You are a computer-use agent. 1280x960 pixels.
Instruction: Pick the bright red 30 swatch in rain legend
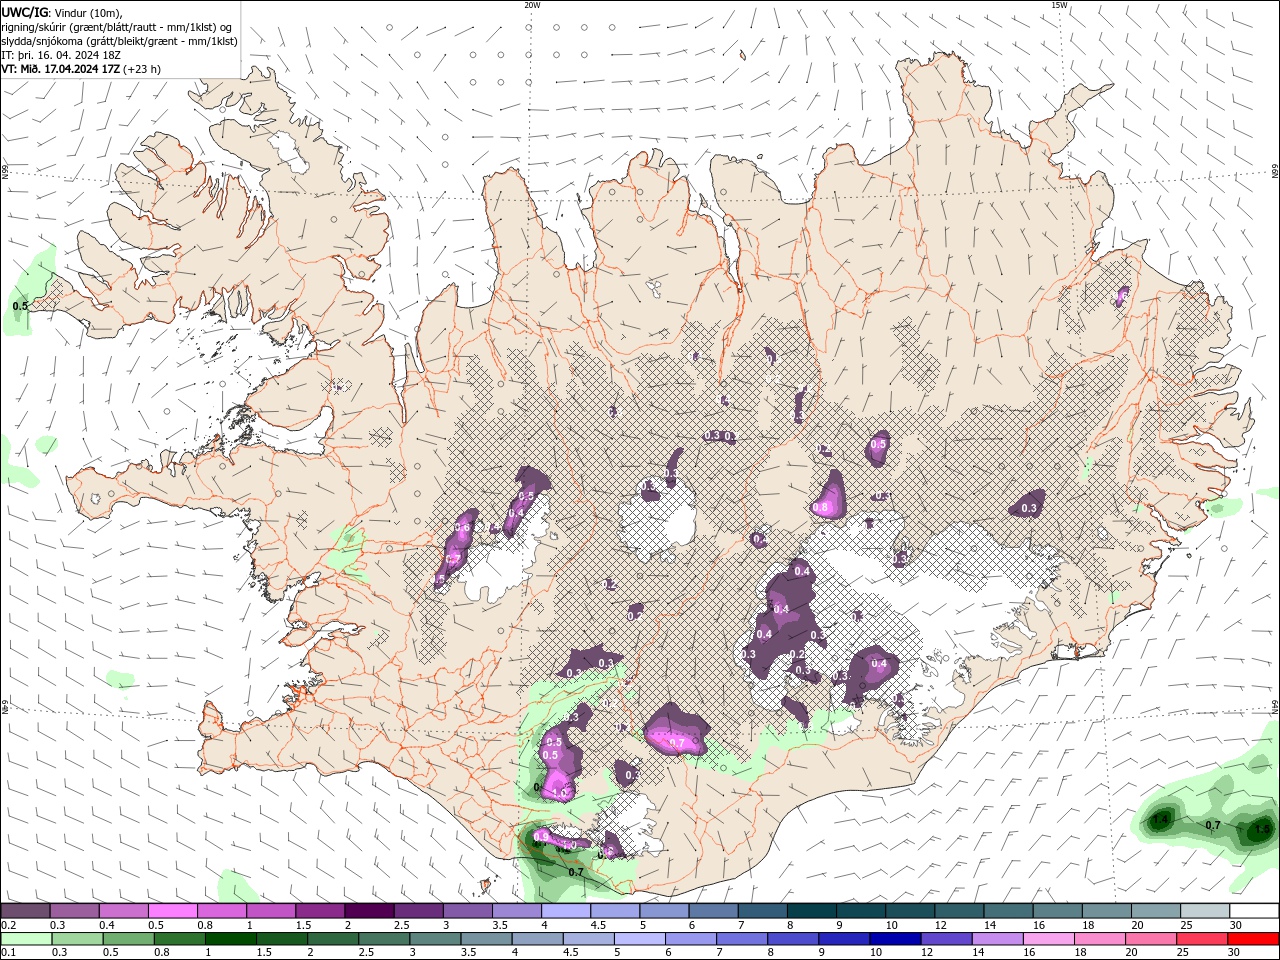click(1253, 939)
